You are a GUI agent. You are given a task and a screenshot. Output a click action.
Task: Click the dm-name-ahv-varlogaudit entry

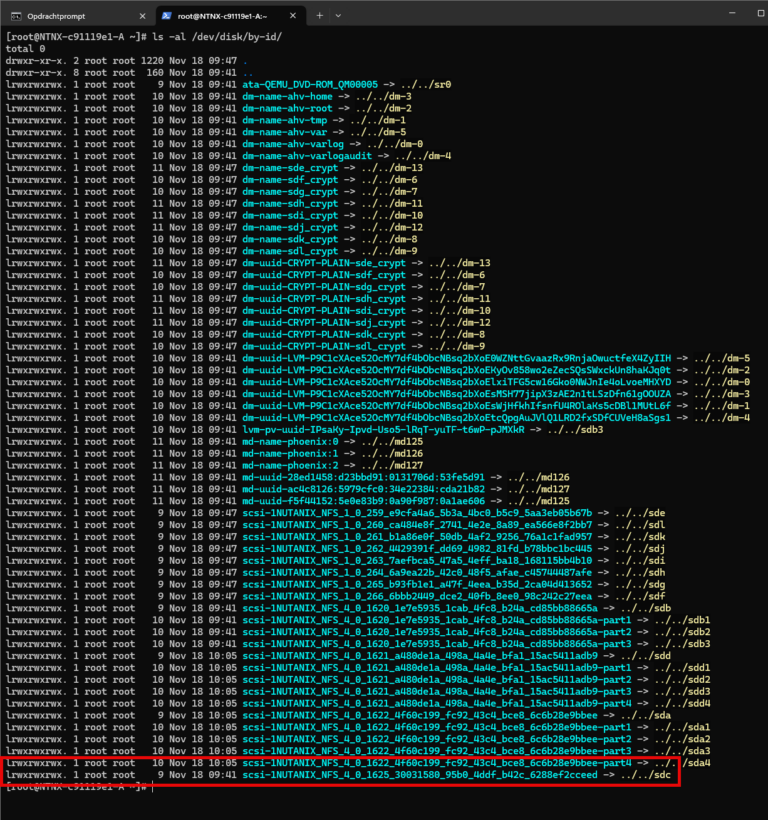tap(307, 156)
